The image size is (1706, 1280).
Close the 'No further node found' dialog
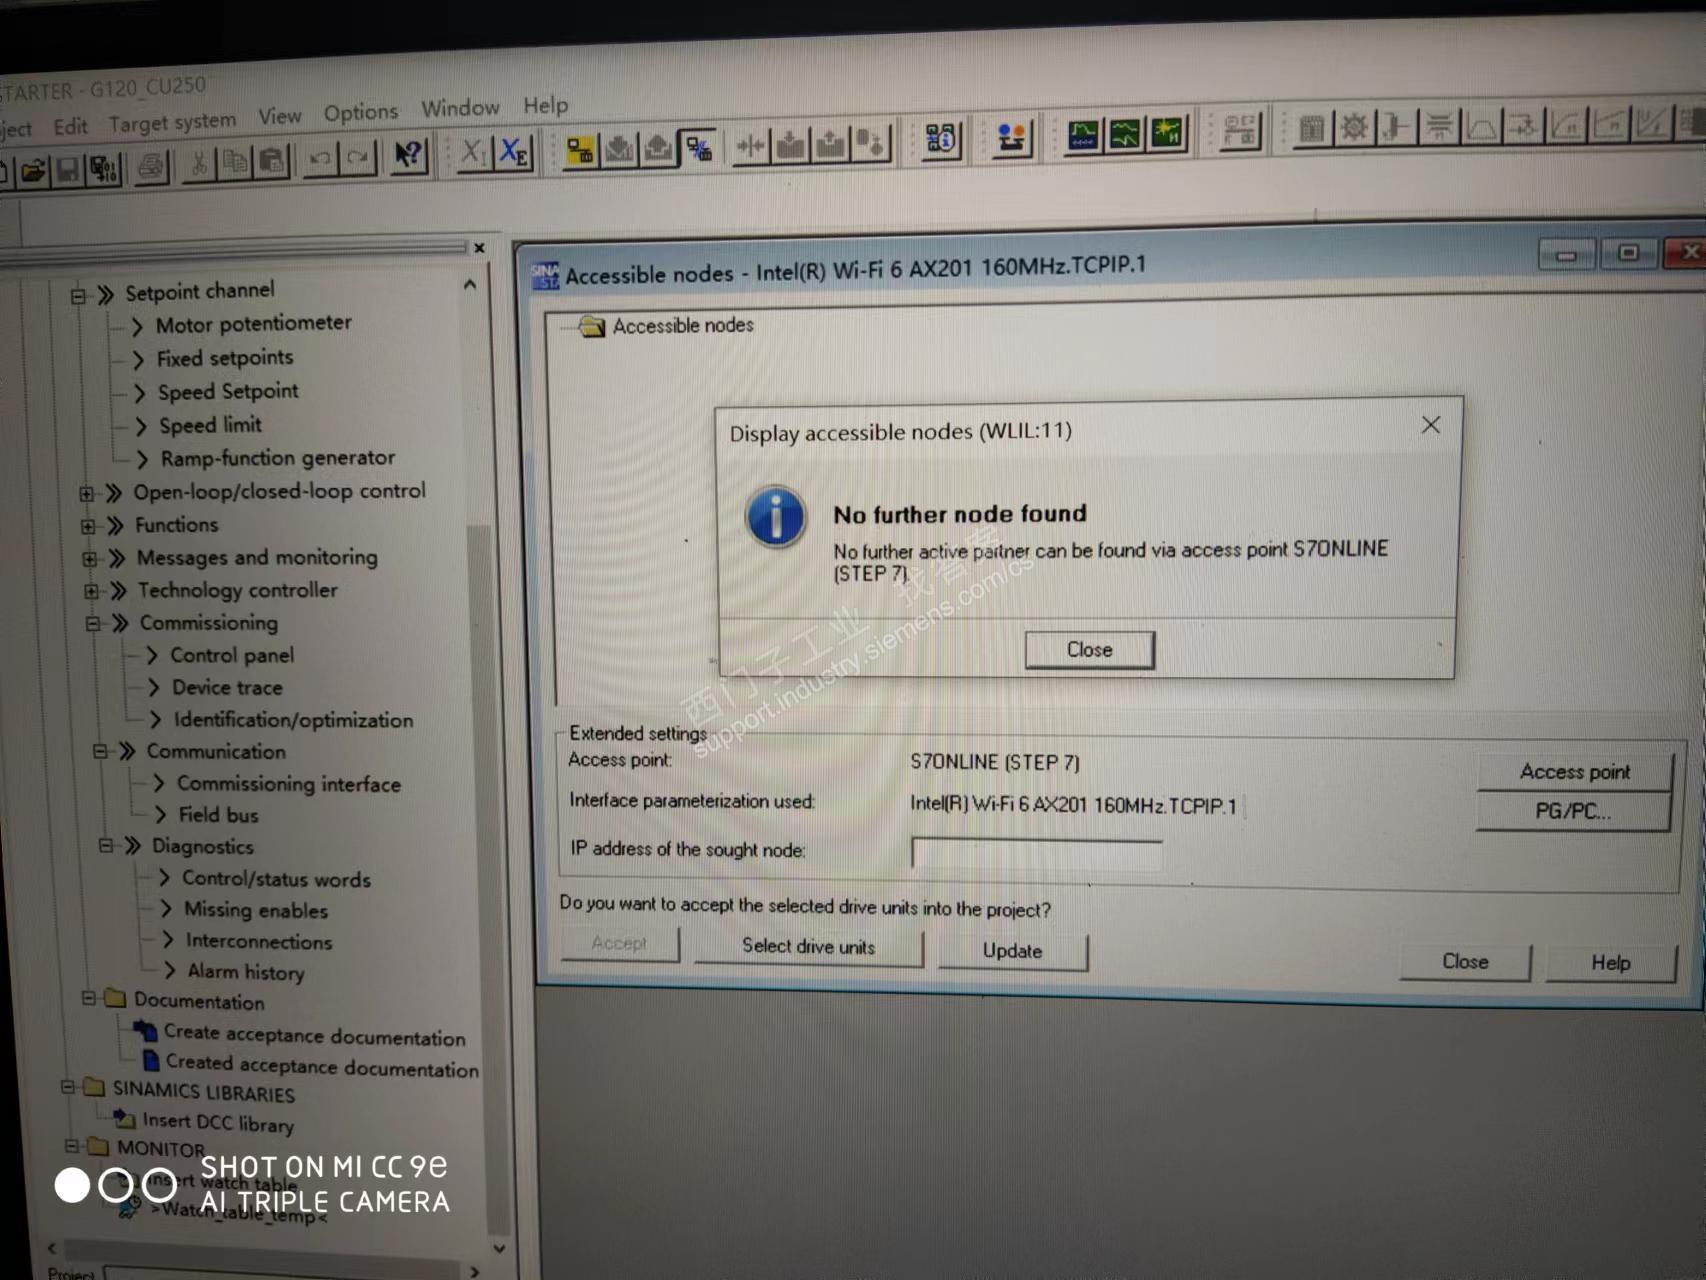[x=1089, y=650]
